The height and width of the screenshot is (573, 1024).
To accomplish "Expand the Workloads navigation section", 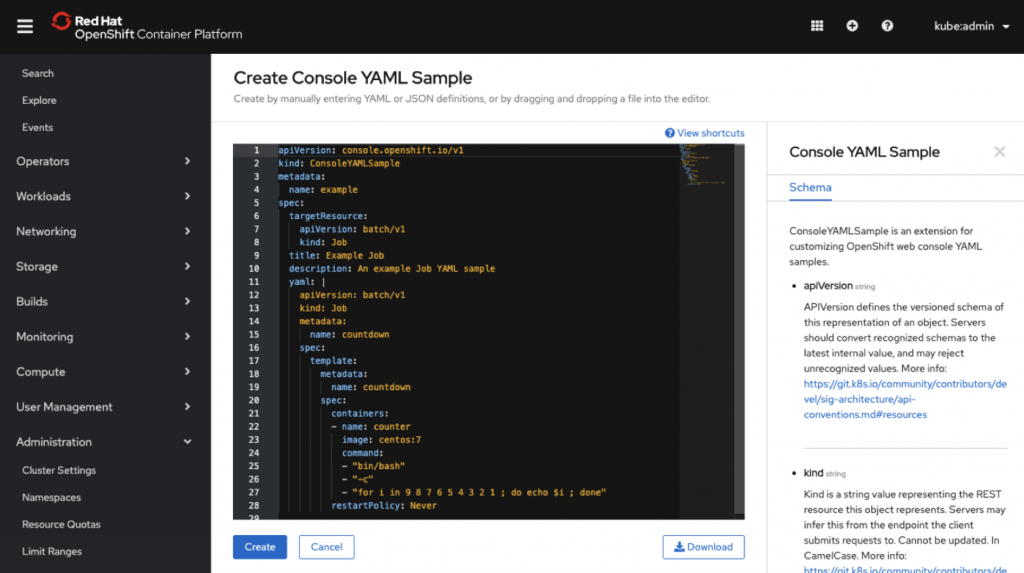I will [104, 196].
